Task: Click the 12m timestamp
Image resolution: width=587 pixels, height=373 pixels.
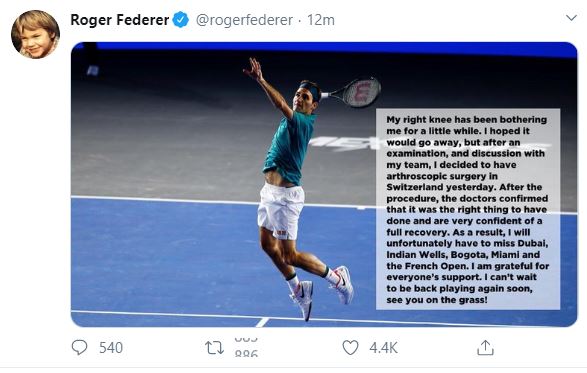Action: 321,20
